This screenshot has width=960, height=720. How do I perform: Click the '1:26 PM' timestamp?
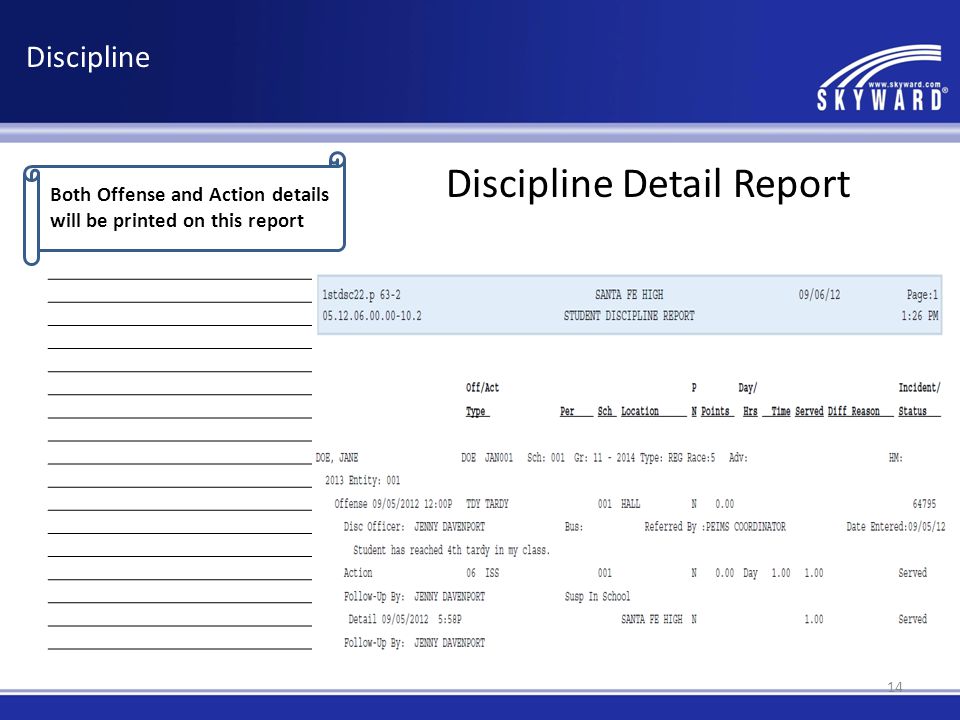click(x=920, y=316)
